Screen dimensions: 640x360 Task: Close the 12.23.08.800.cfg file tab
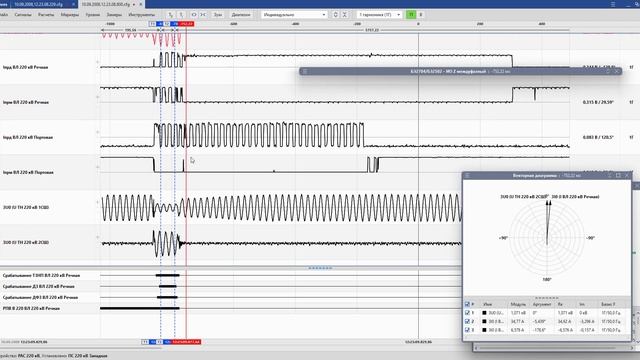point(141,4)
